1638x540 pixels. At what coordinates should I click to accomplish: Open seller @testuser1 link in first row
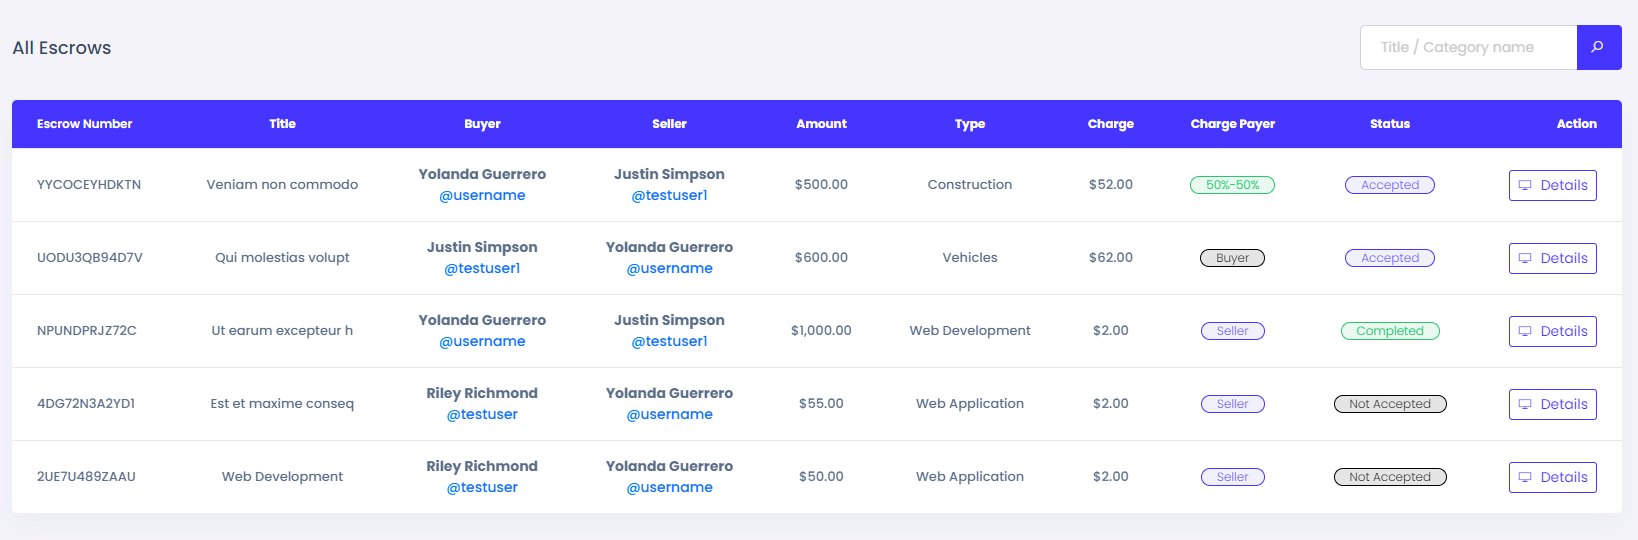(669, 195)
